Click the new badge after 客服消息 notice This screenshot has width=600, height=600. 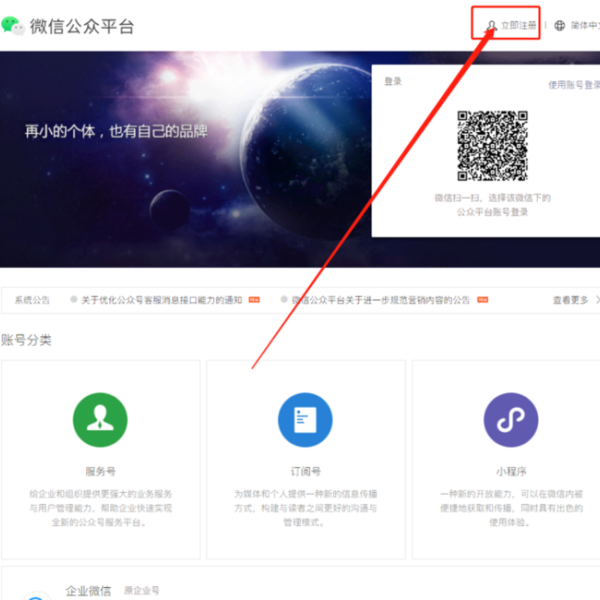(254, 300)
